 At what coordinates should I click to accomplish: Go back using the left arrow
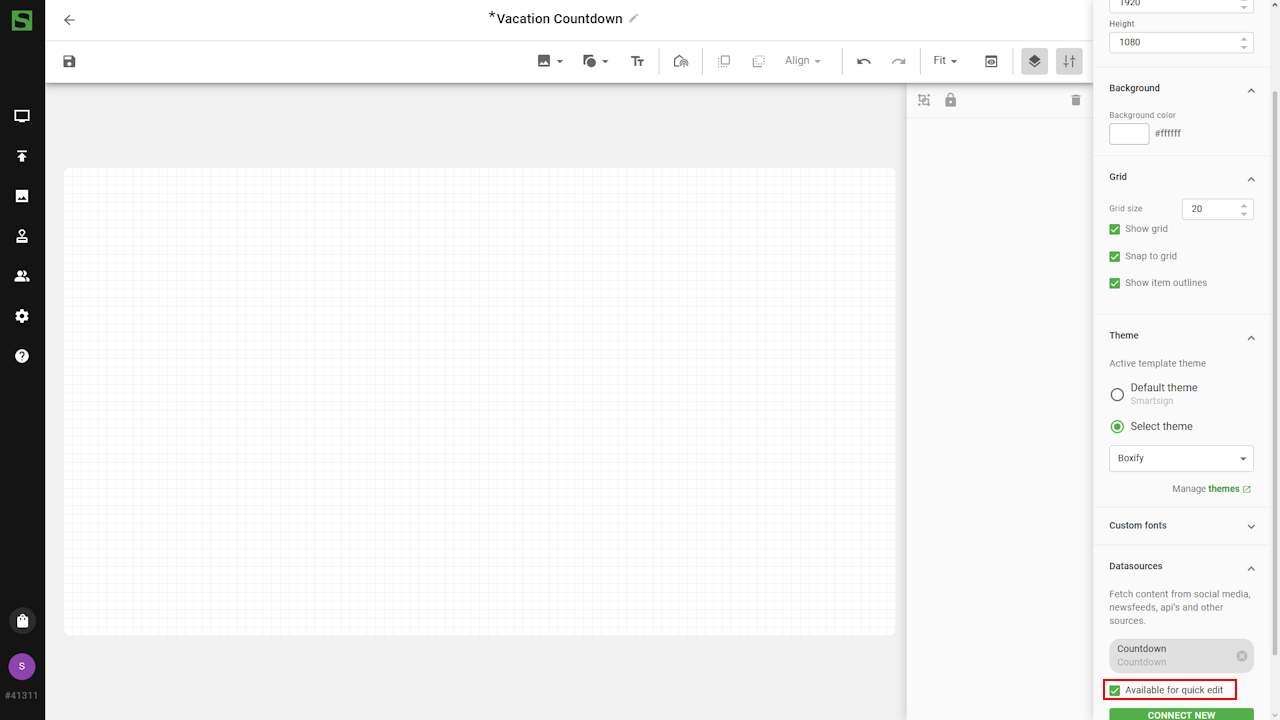[x=69, y=20]
